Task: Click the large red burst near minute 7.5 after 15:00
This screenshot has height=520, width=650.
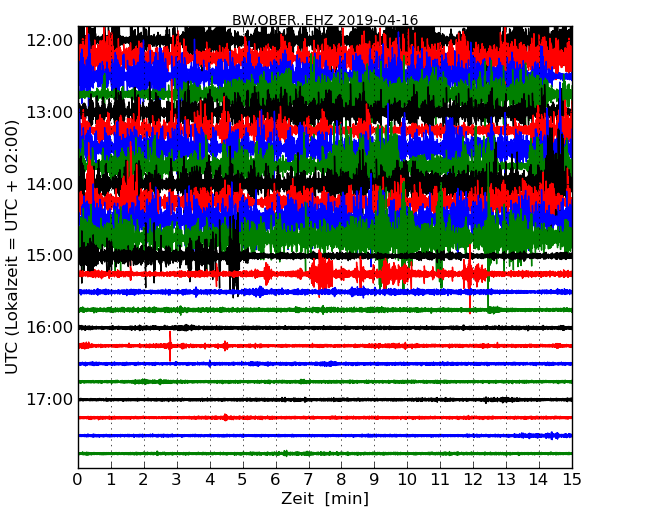Action: click(x=321, y=273)
